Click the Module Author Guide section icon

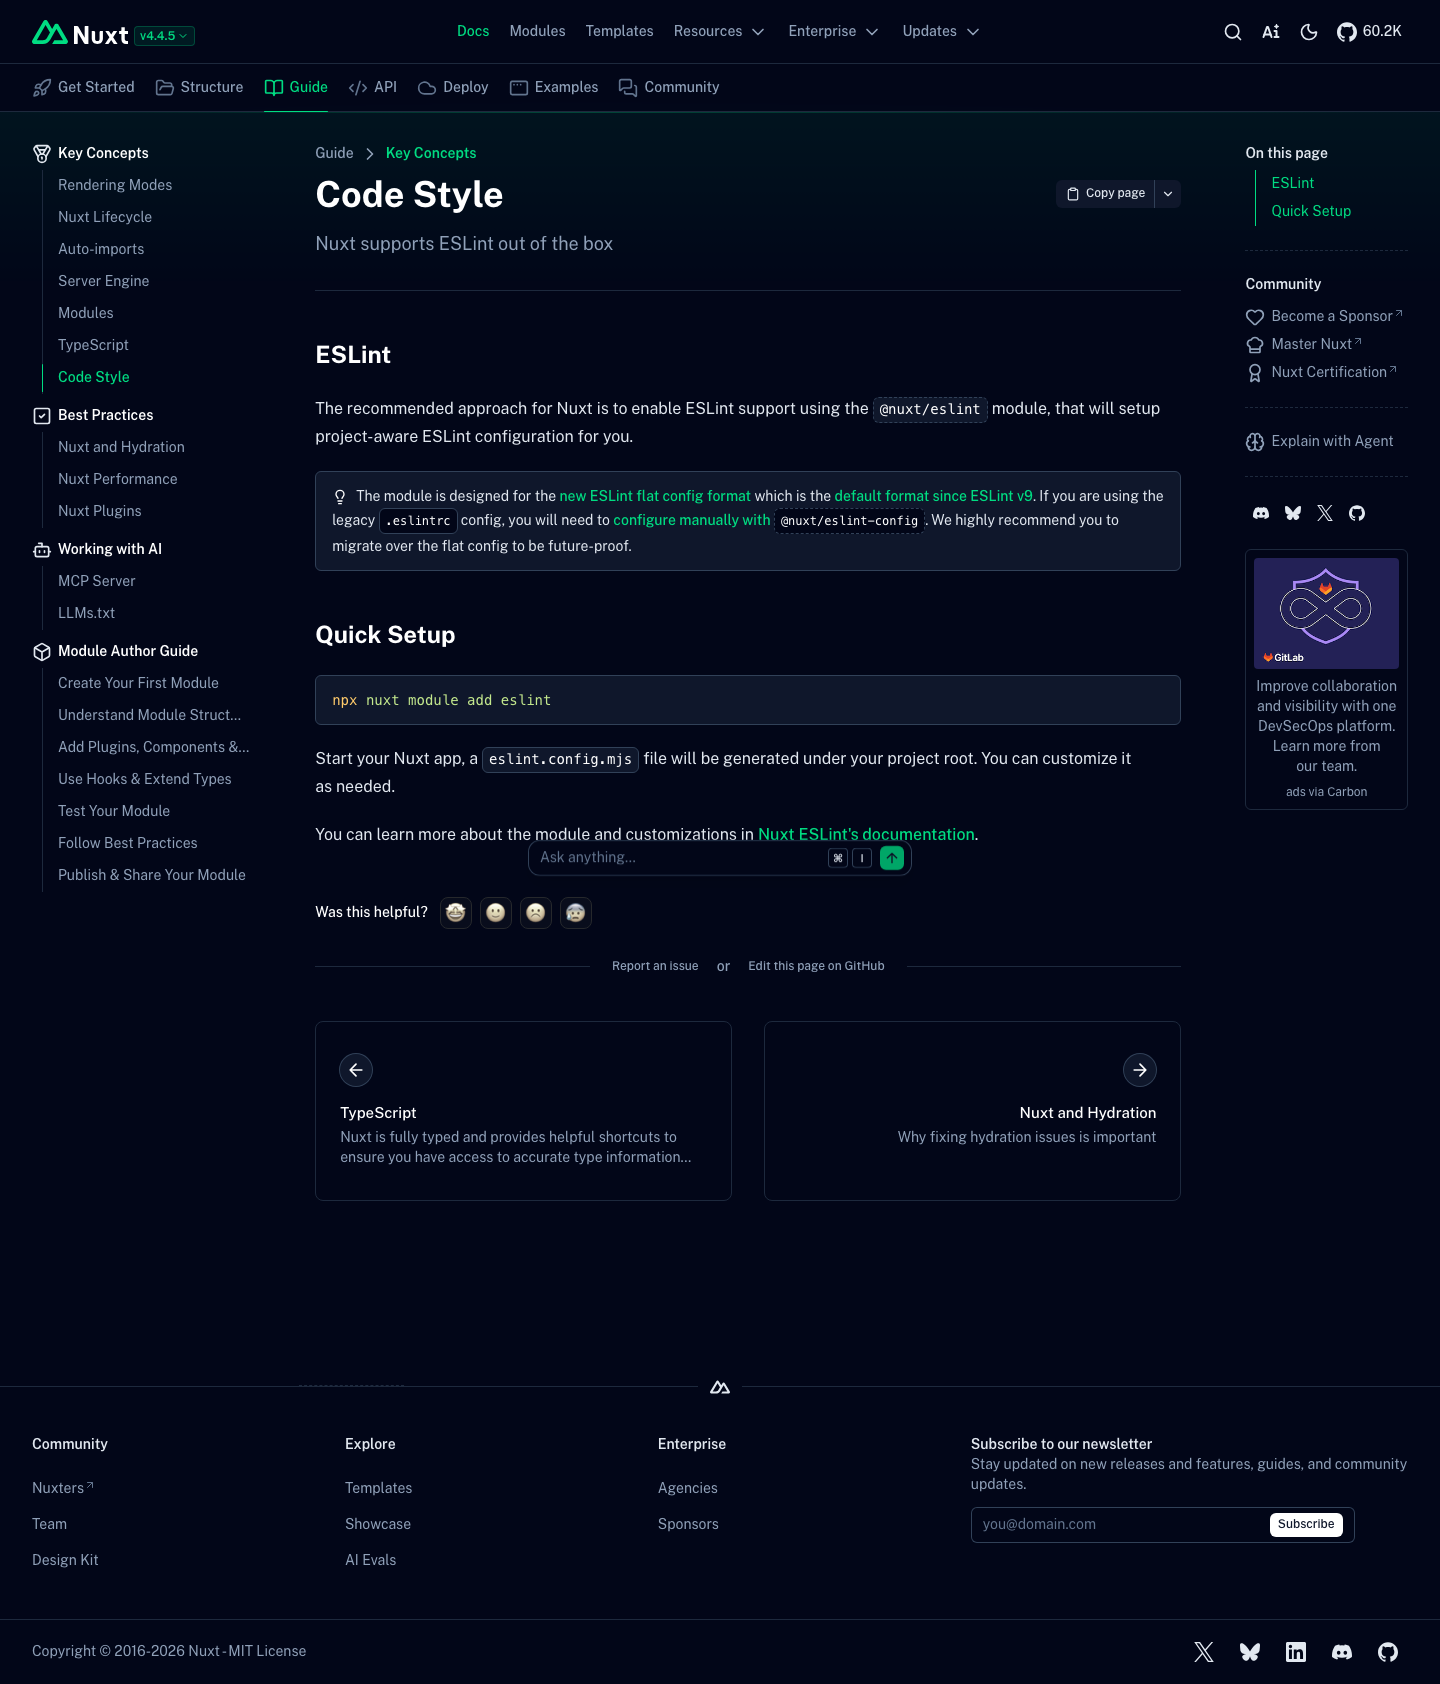coord(42,652)
